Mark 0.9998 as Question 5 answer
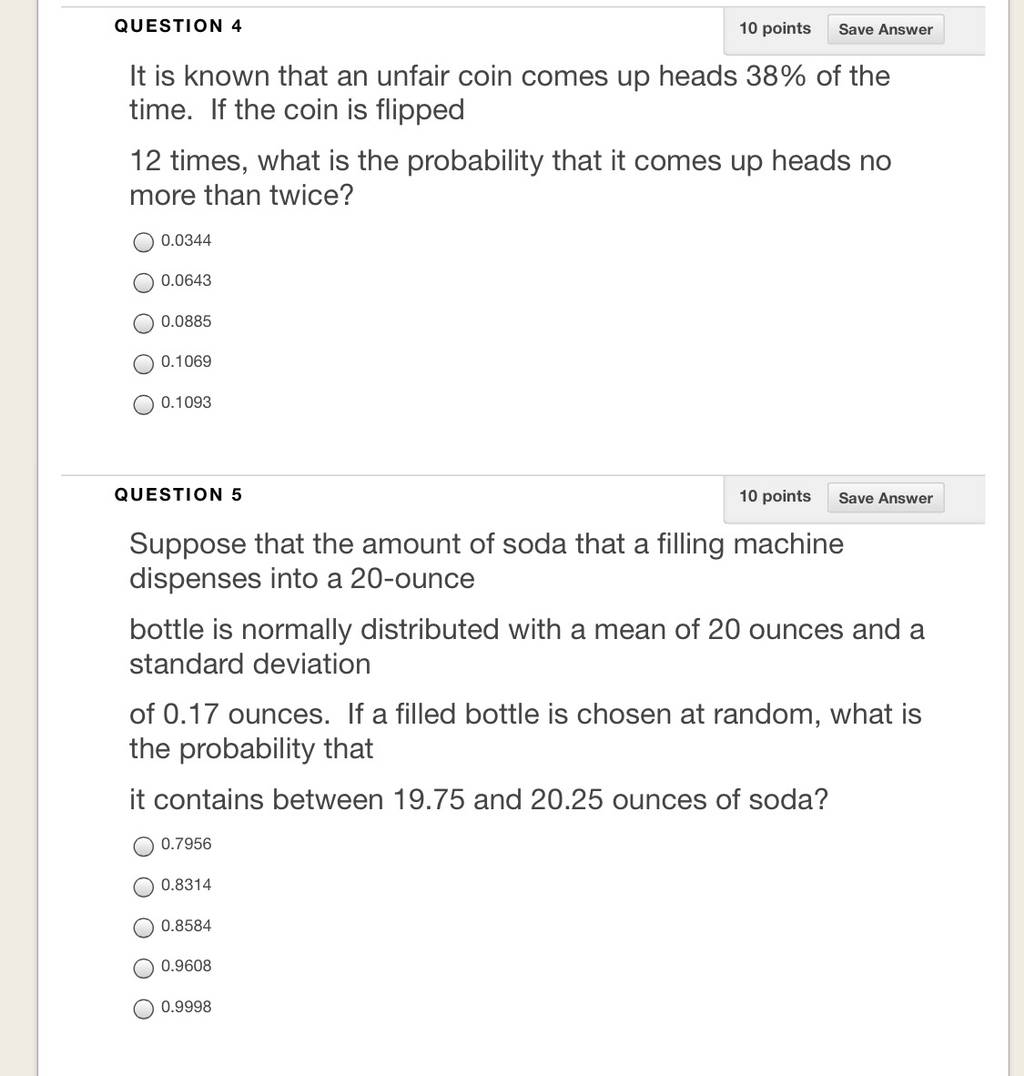 (143, 1008)
